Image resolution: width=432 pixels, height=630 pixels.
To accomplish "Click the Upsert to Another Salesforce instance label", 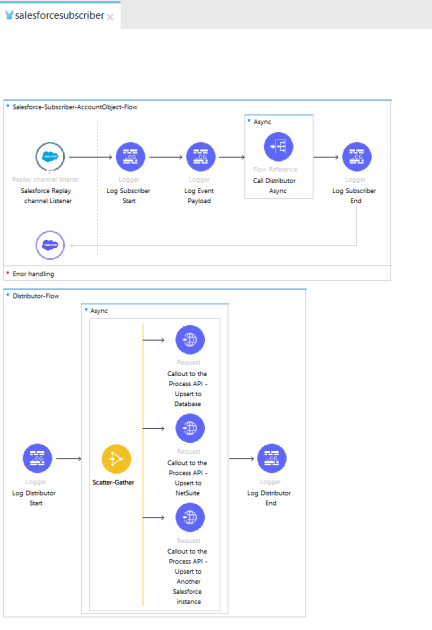I will click(188, 577).
